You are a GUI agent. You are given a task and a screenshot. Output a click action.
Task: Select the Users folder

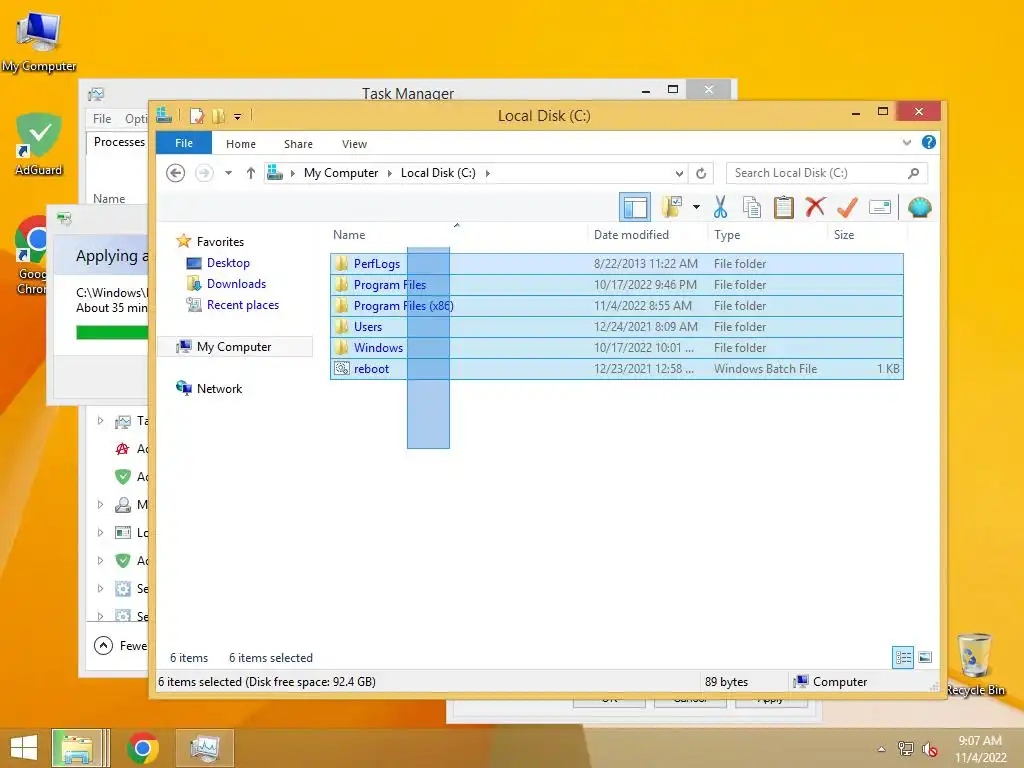616,327
